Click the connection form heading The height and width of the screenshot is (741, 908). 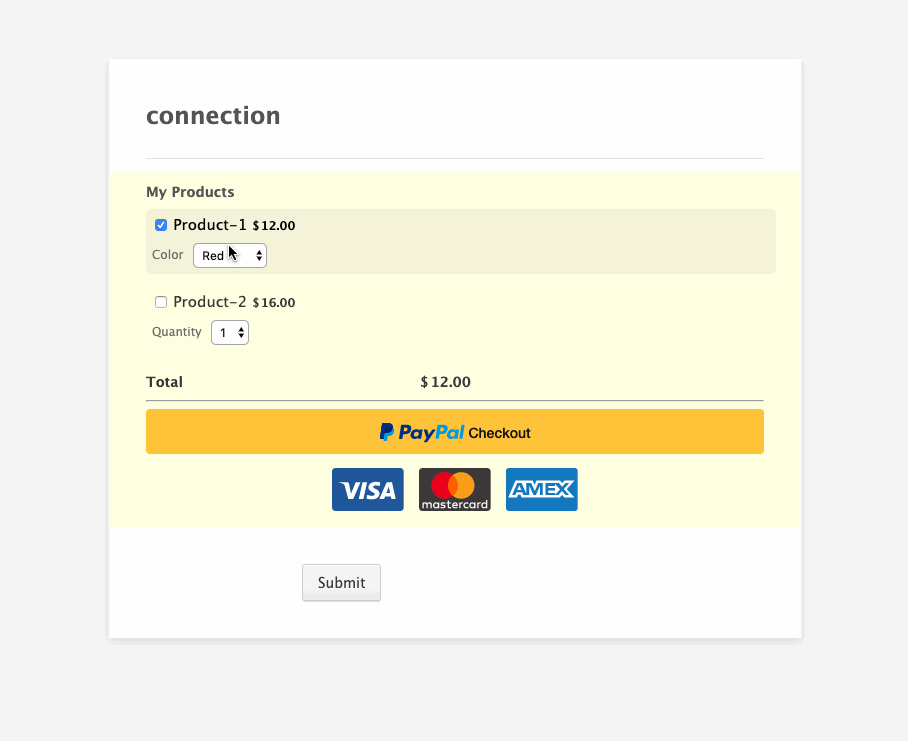pos(213,116)
